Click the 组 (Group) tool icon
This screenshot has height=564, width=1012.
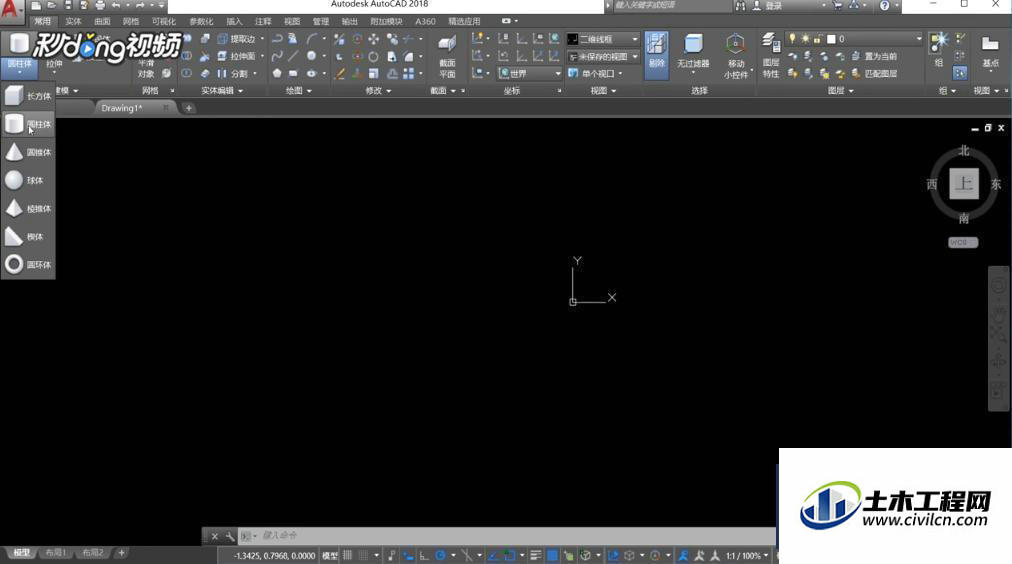[938, 50]
